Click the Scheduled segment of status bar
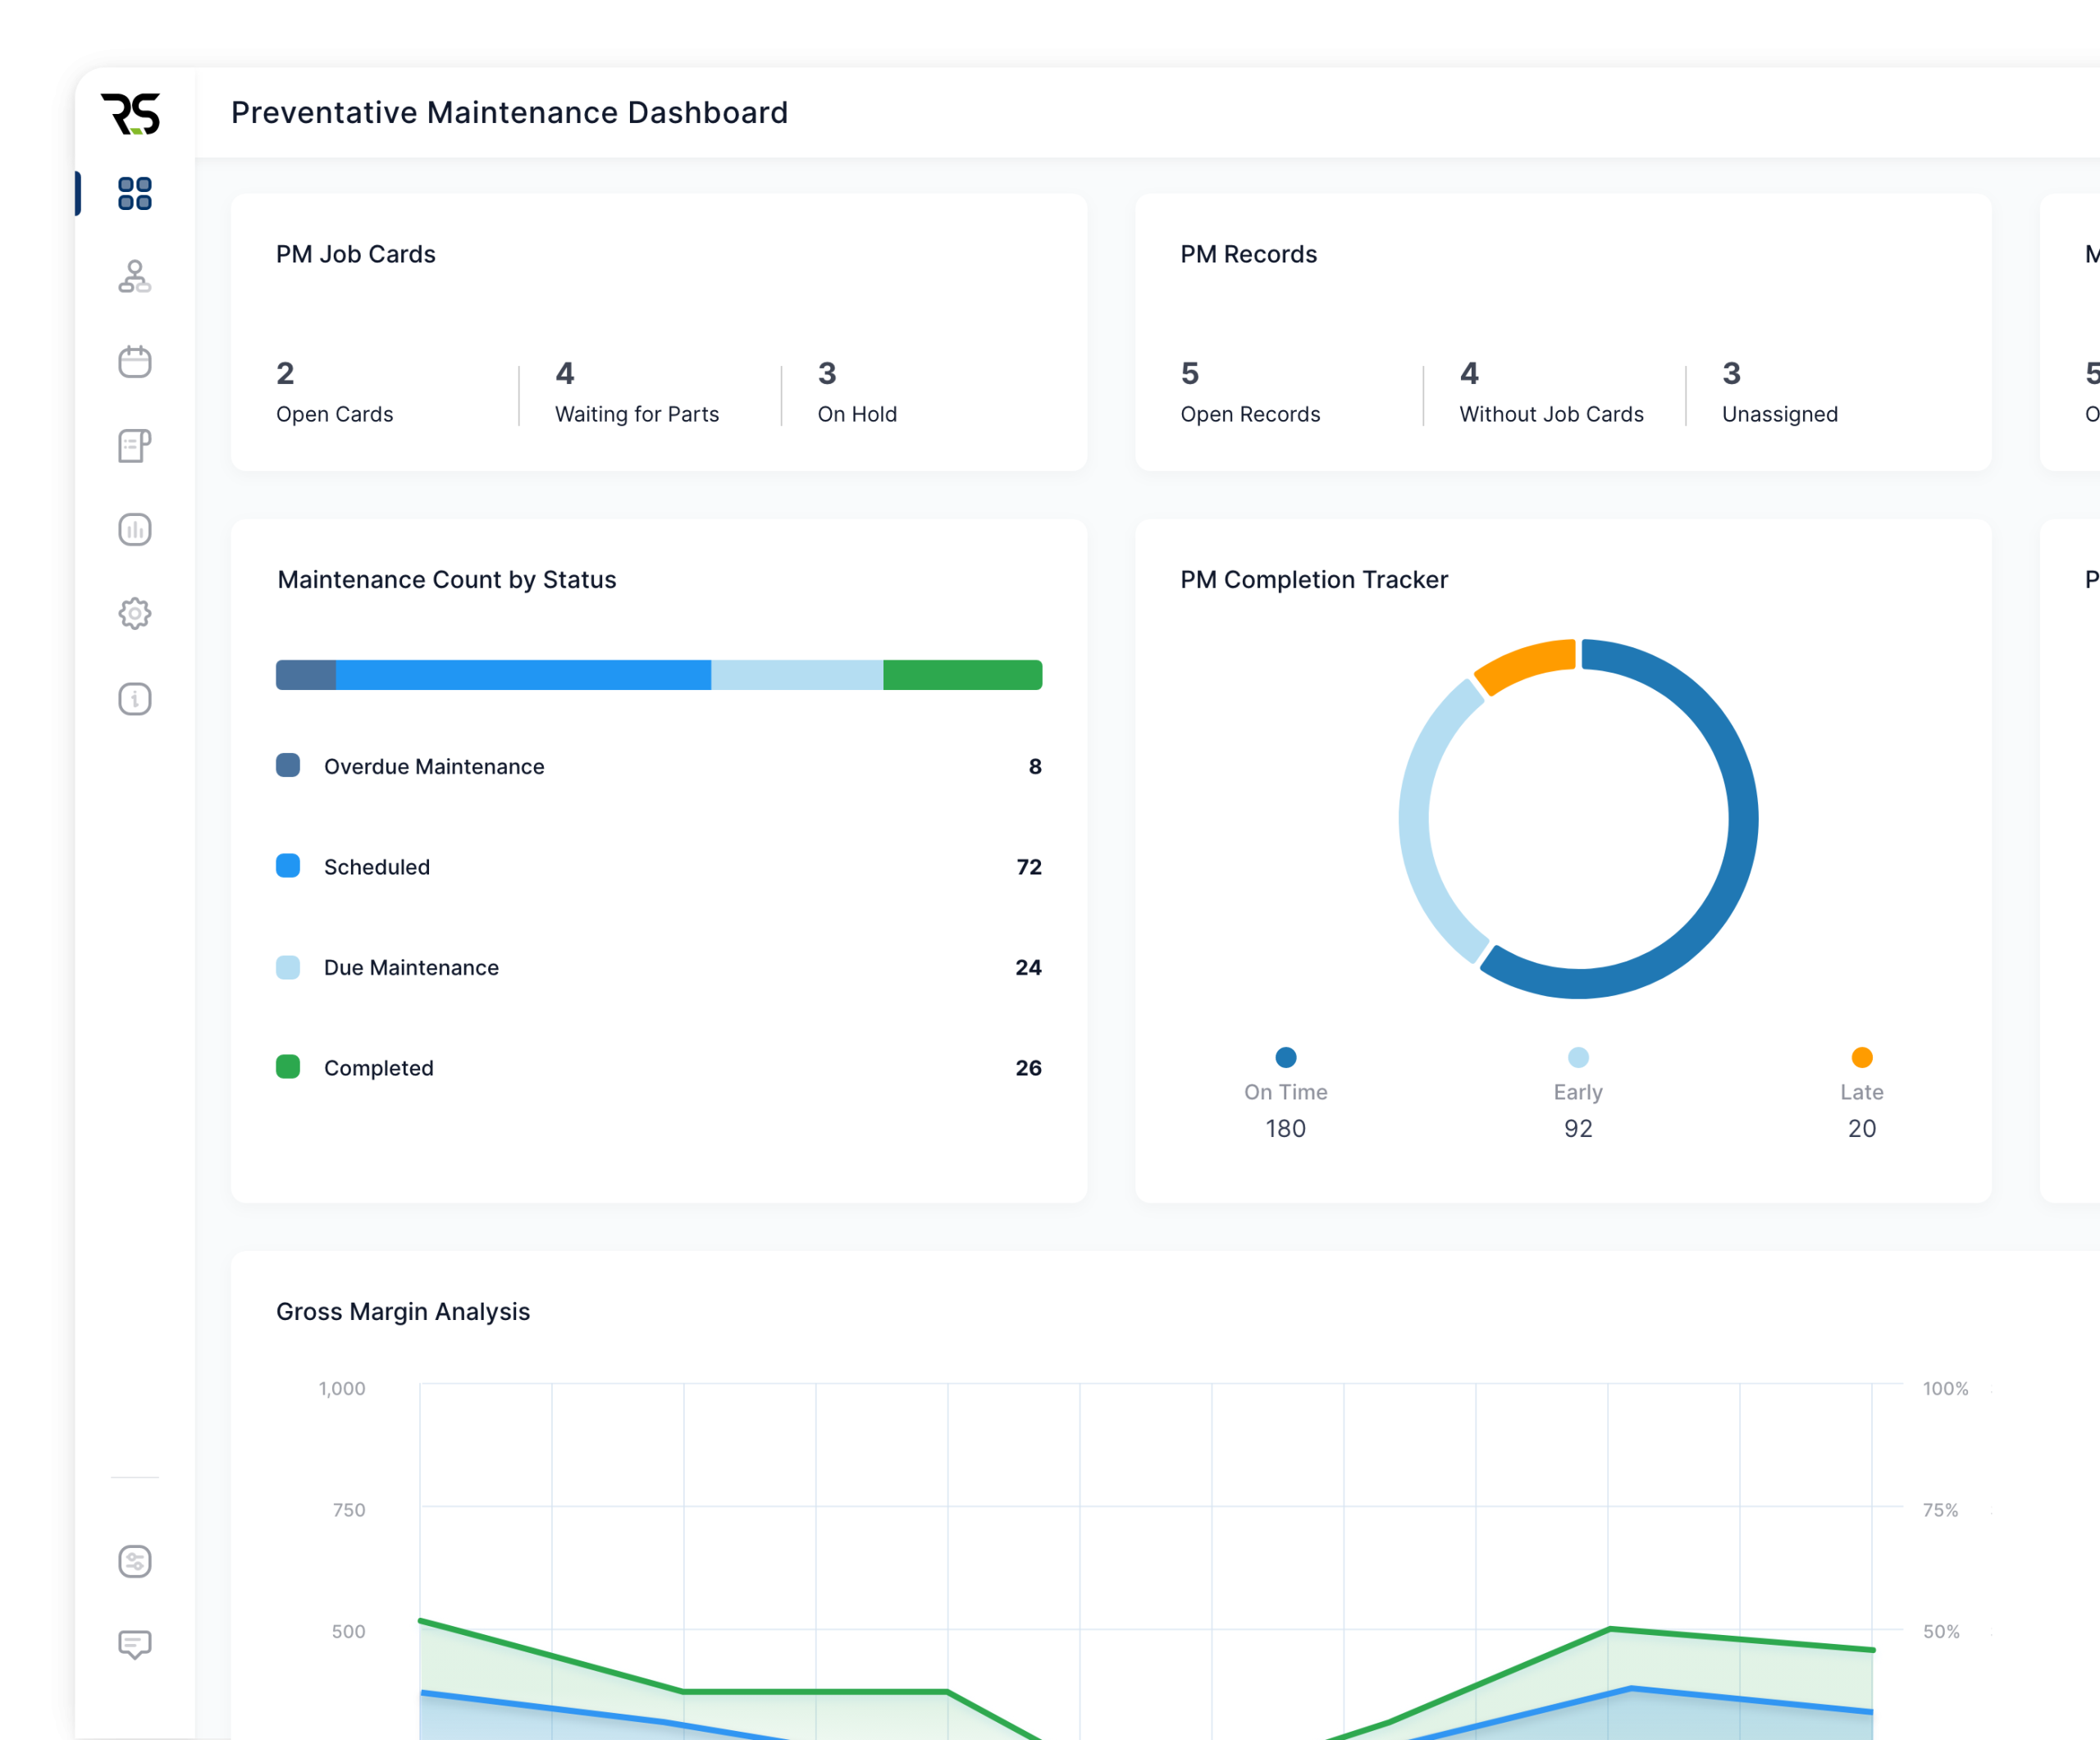 point(523,675)
